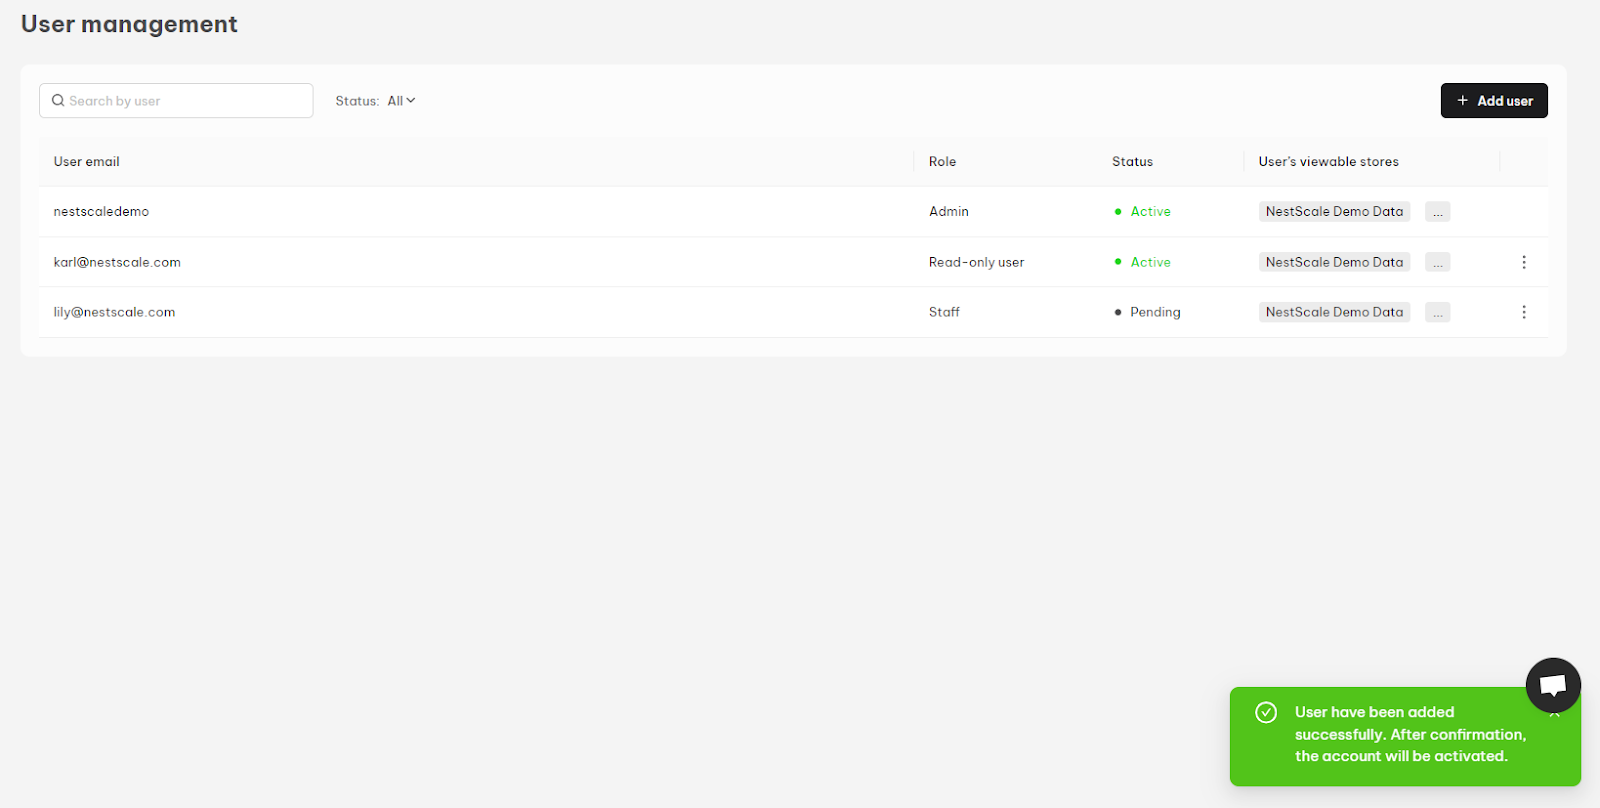Select the Status column header

coord(1132,162)
